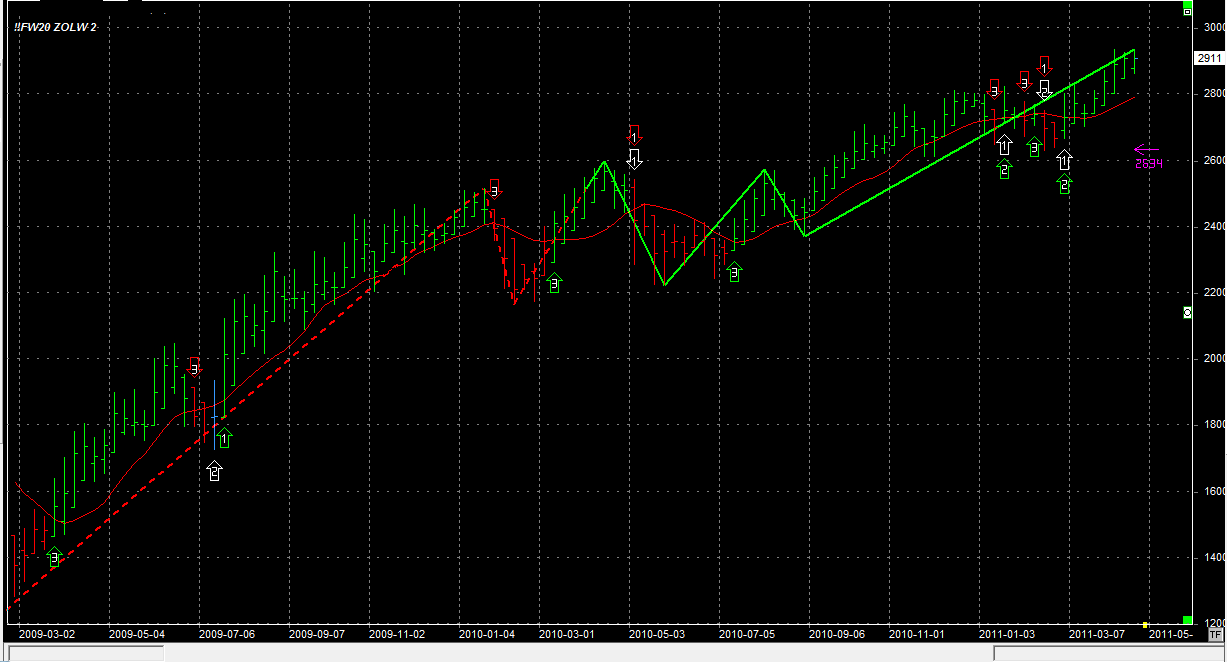
Task: Click the topmost red down arrow 1 near 2011
Action: click(1044, 66)
